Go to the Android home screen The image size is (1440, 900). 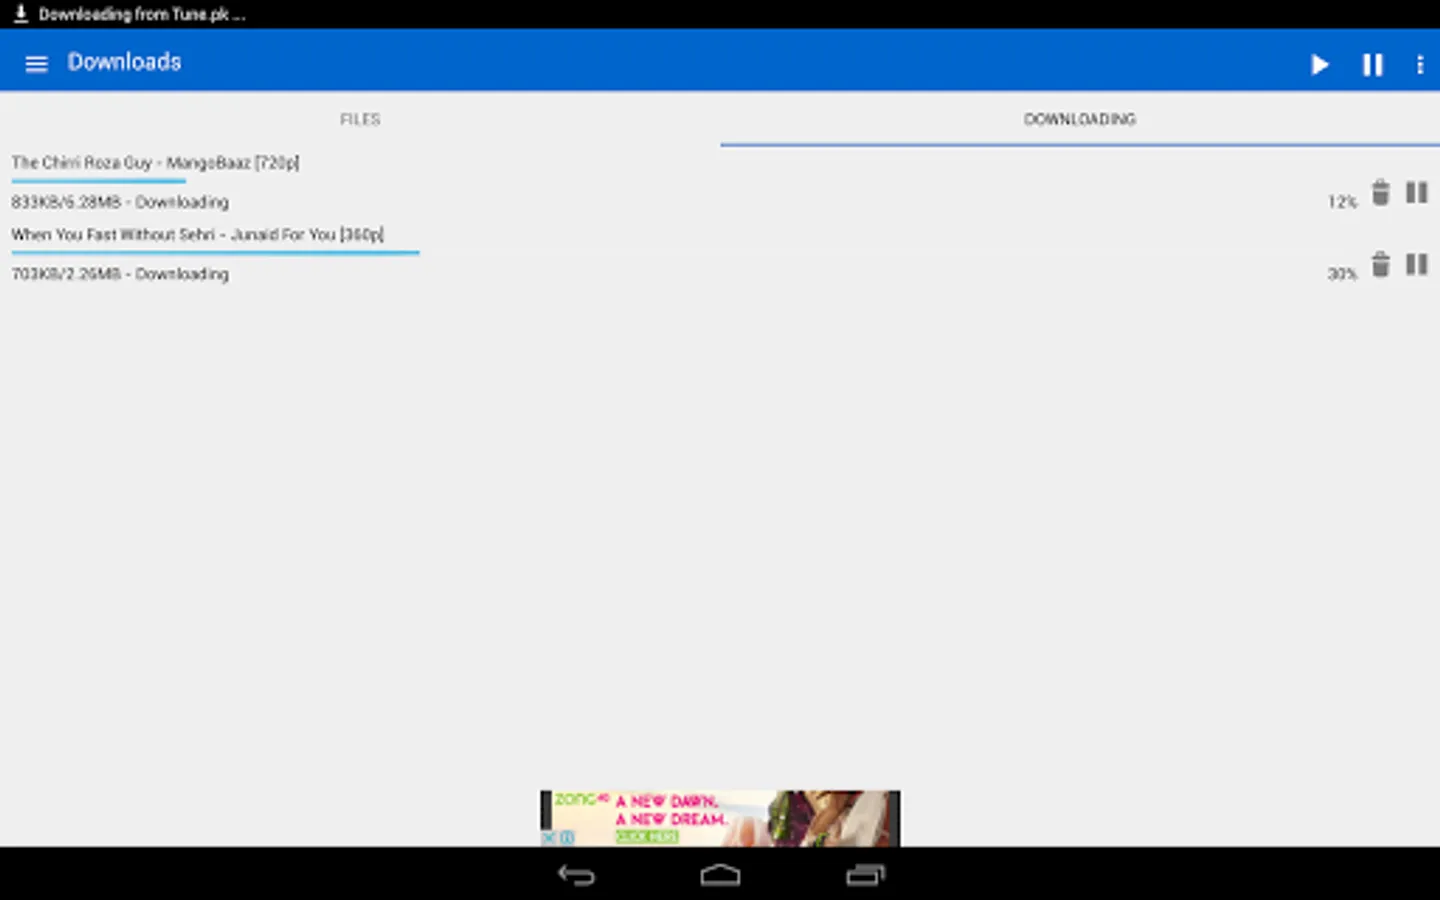720,876
